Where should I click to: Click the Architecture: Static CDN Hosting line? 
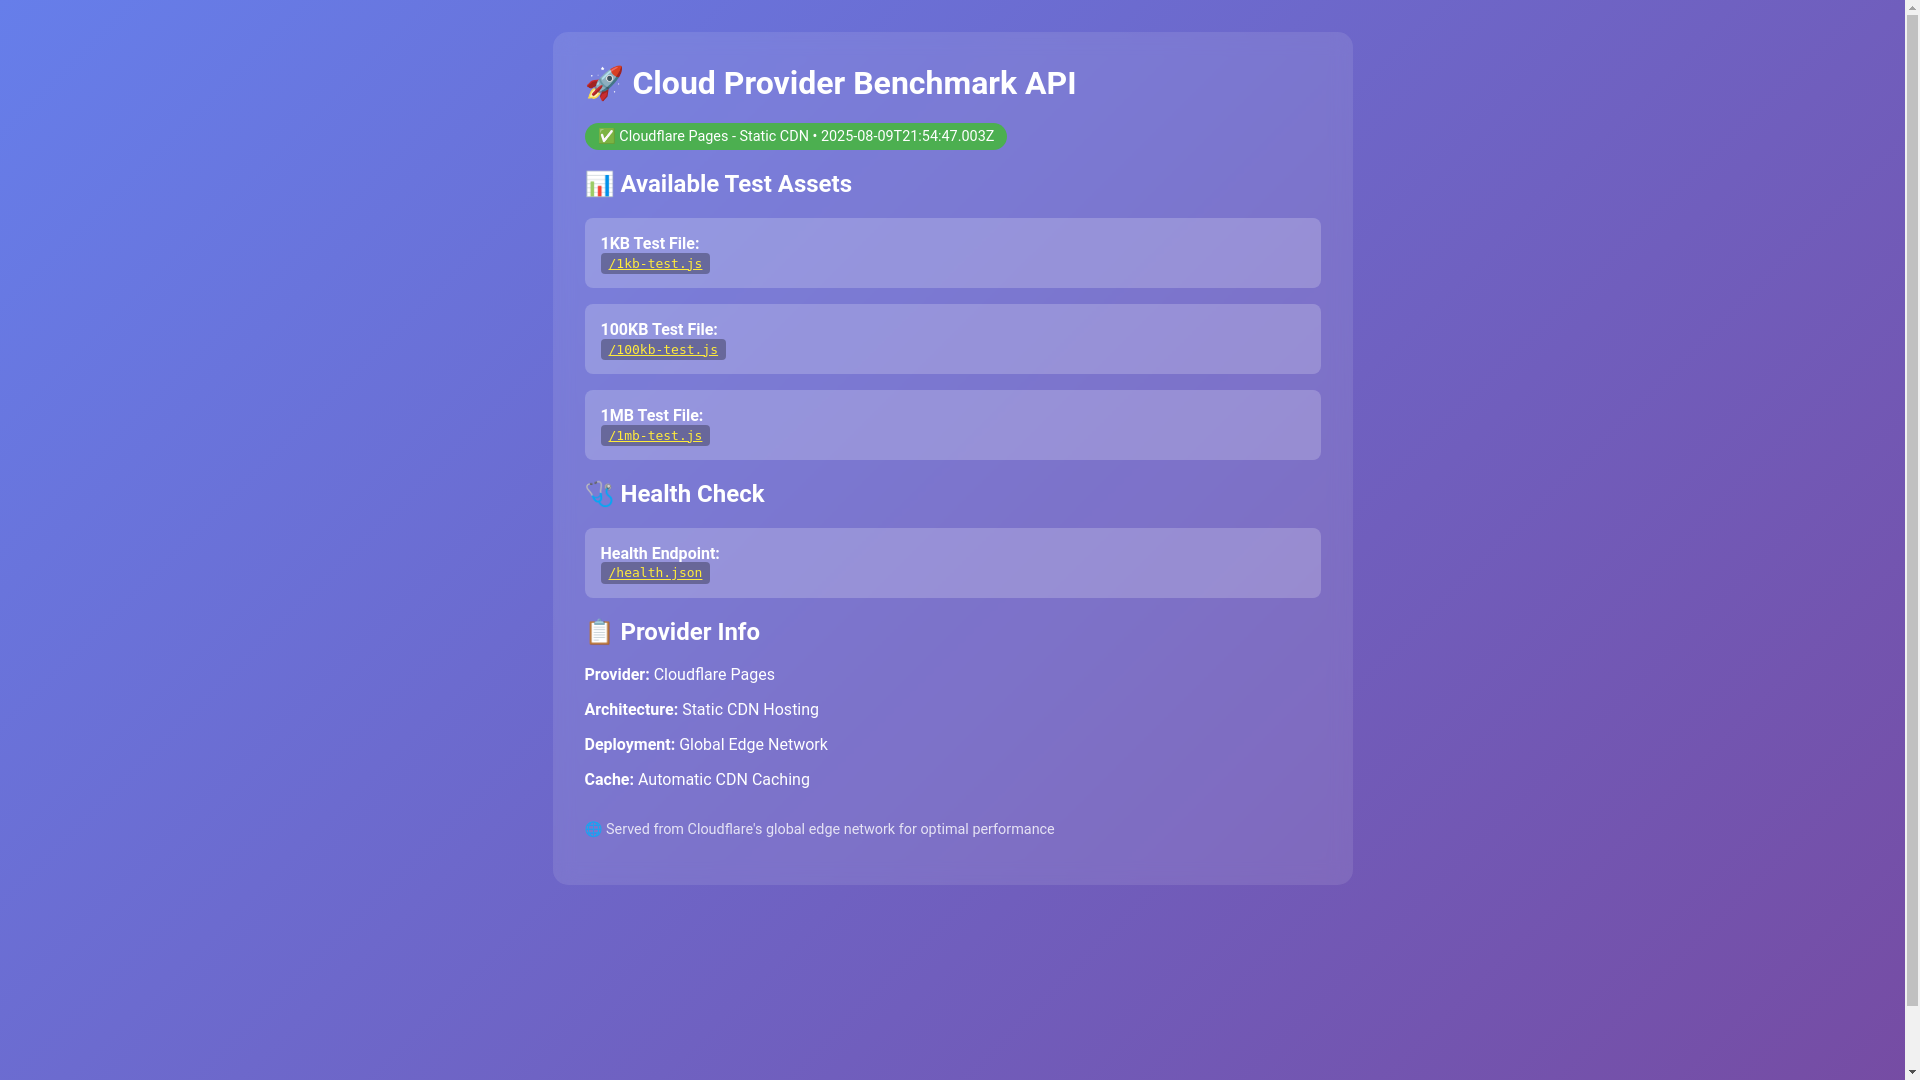702,710
